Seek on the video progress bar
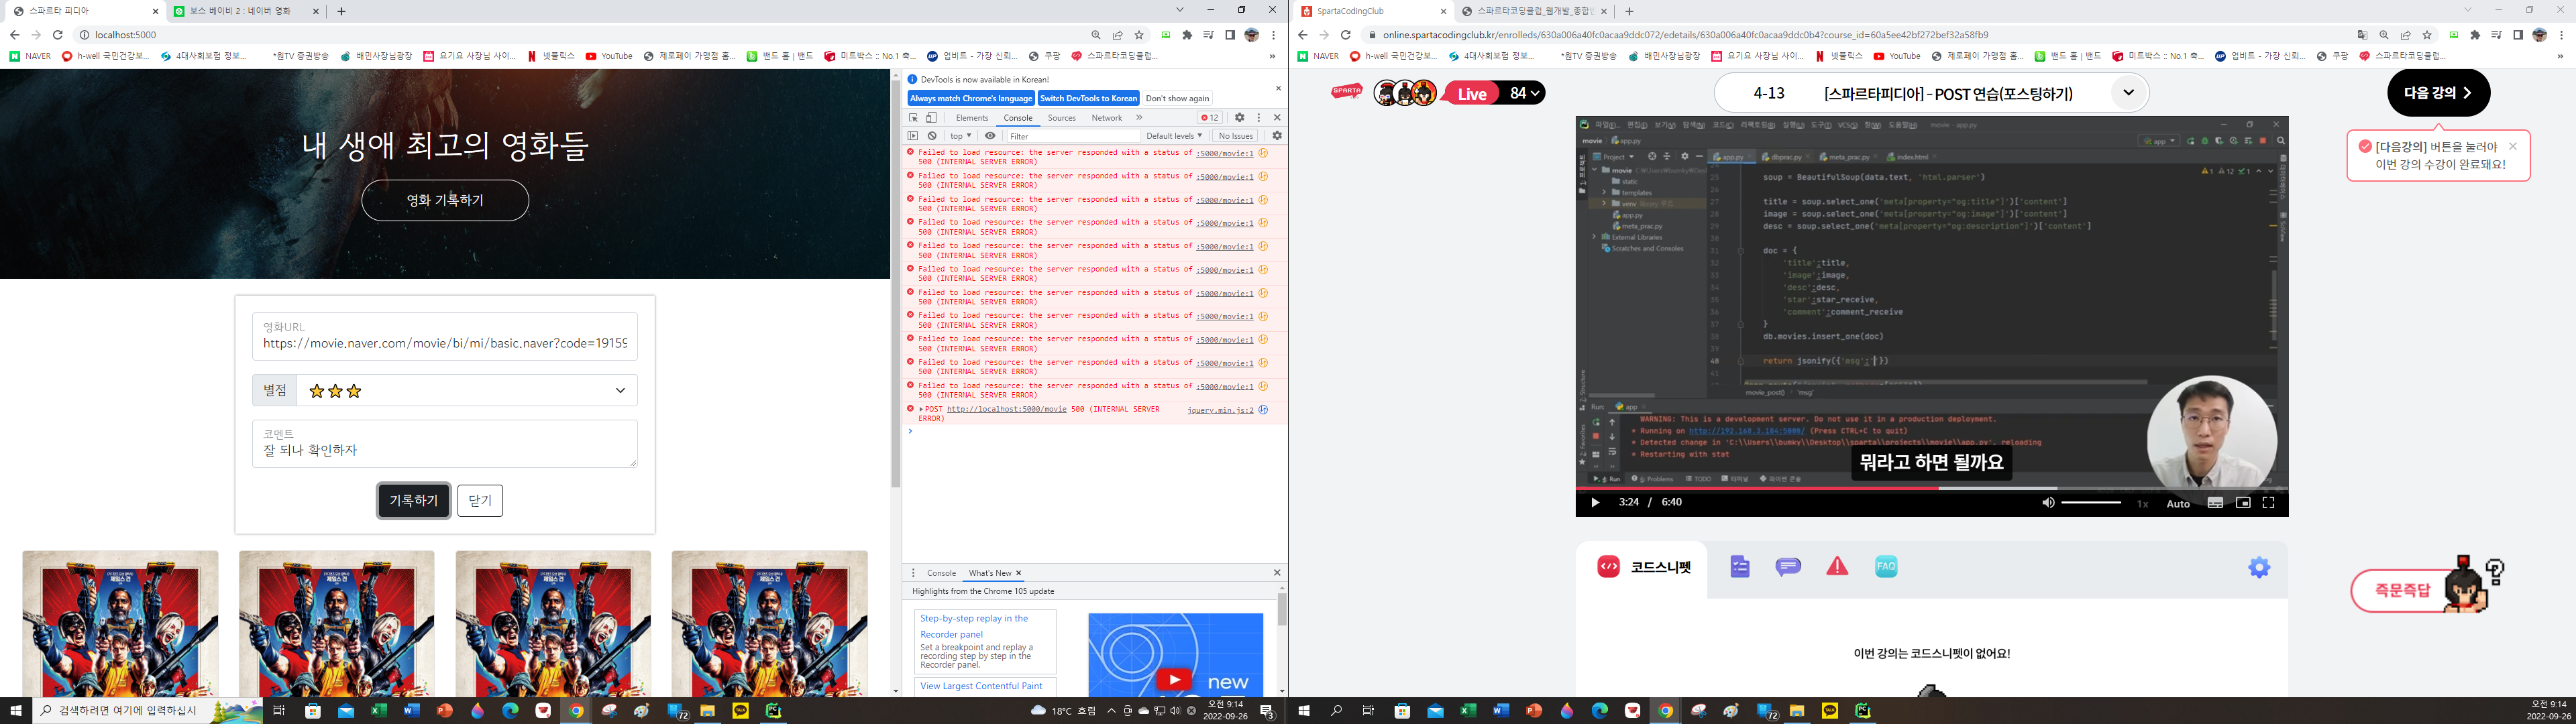2576x724 pixels. (1932, 488)
